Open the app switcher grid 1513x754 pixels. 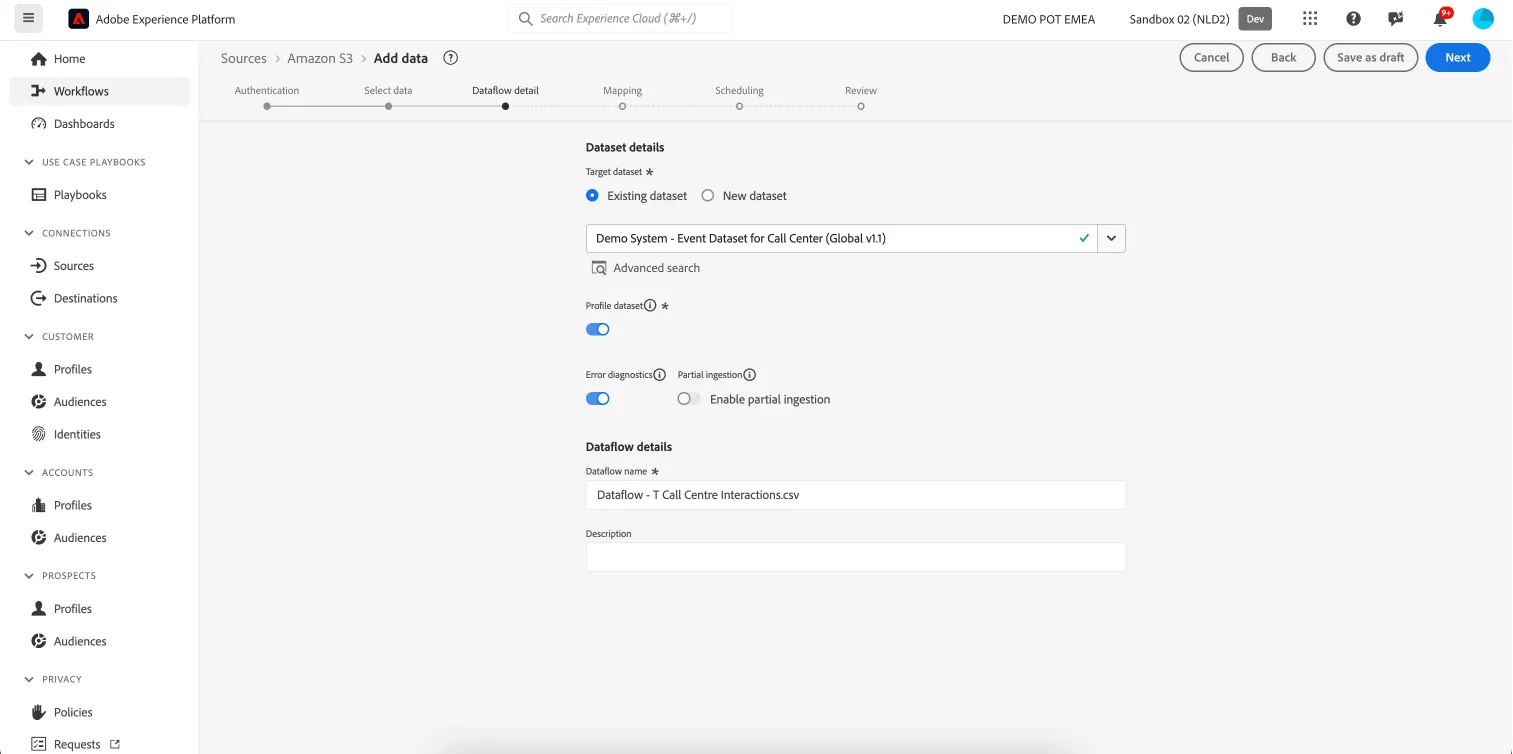(1310, 19)
